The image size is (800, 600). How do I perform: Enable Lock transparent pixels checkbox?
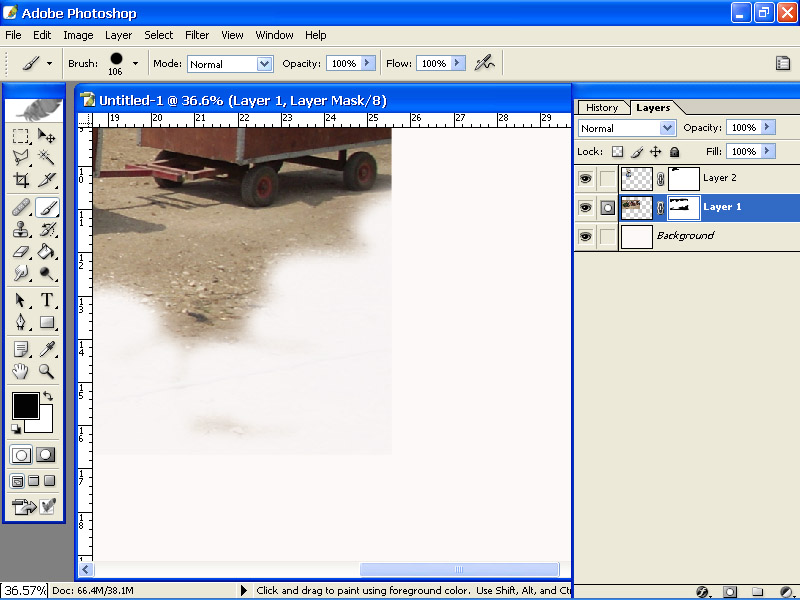(x=617, y=152)
